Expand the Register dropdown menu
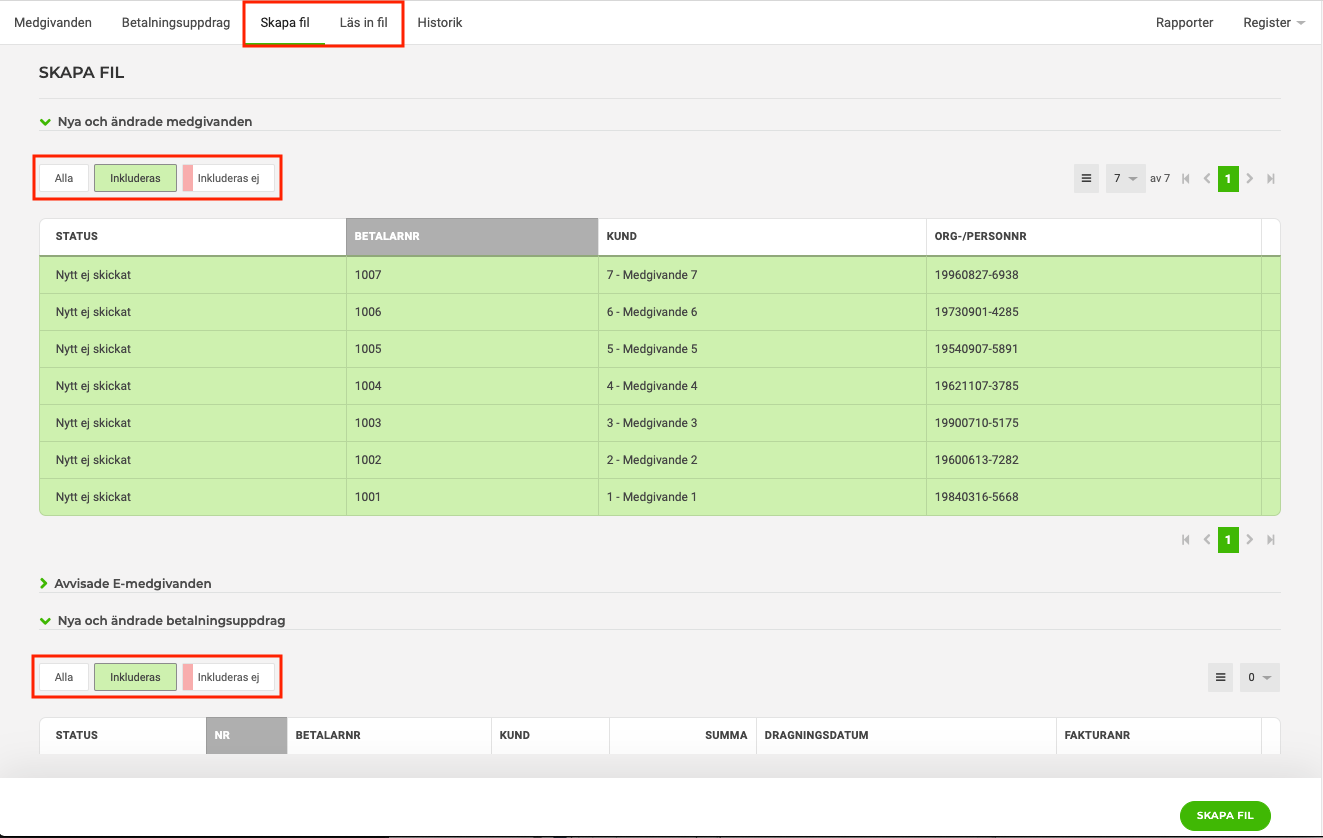This screenshot has width=1323, height=838. point(1274,22)
